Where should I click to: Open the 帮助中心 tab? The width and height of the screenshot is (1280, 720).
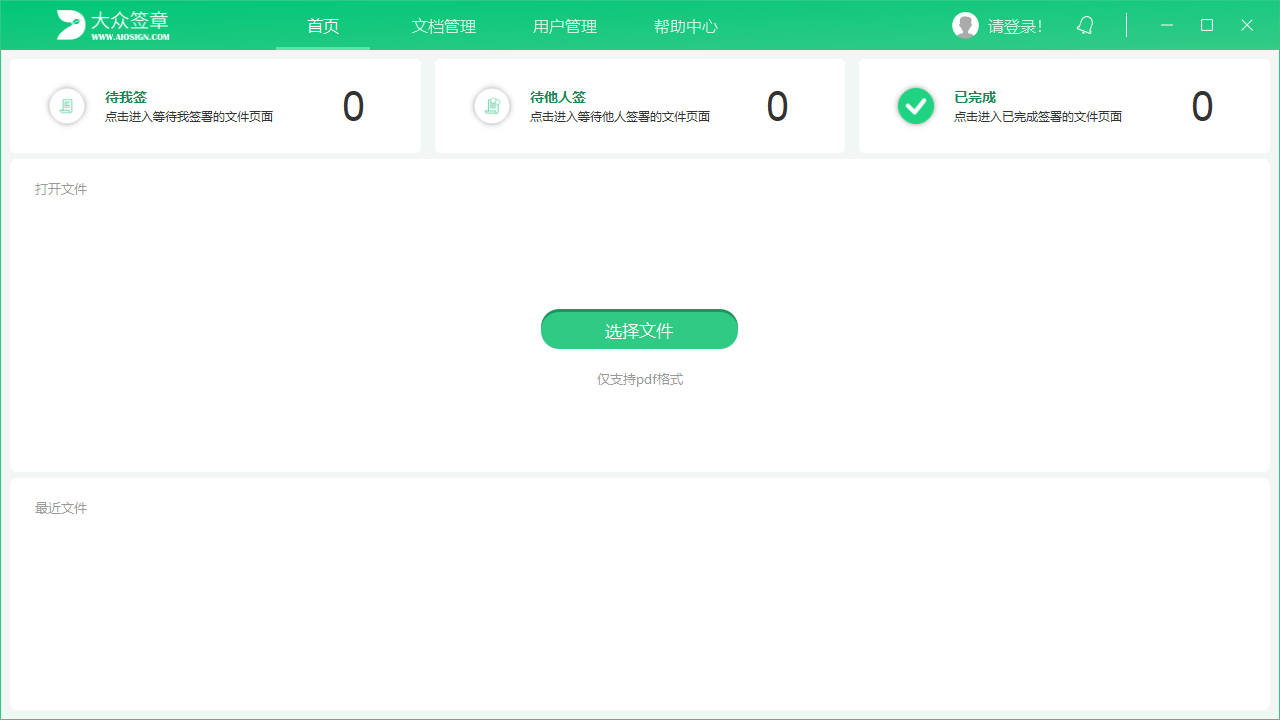[686, 26]
